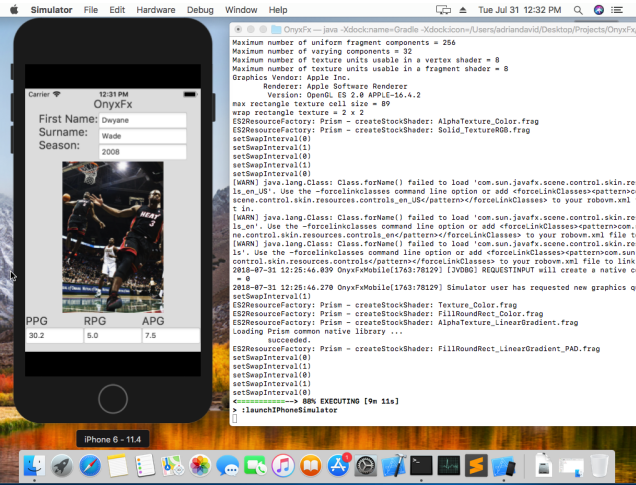Open Launchpad from the Dock
Image resolution: width=636 pixels, height=485 pixels.
(x=62, y=466)
